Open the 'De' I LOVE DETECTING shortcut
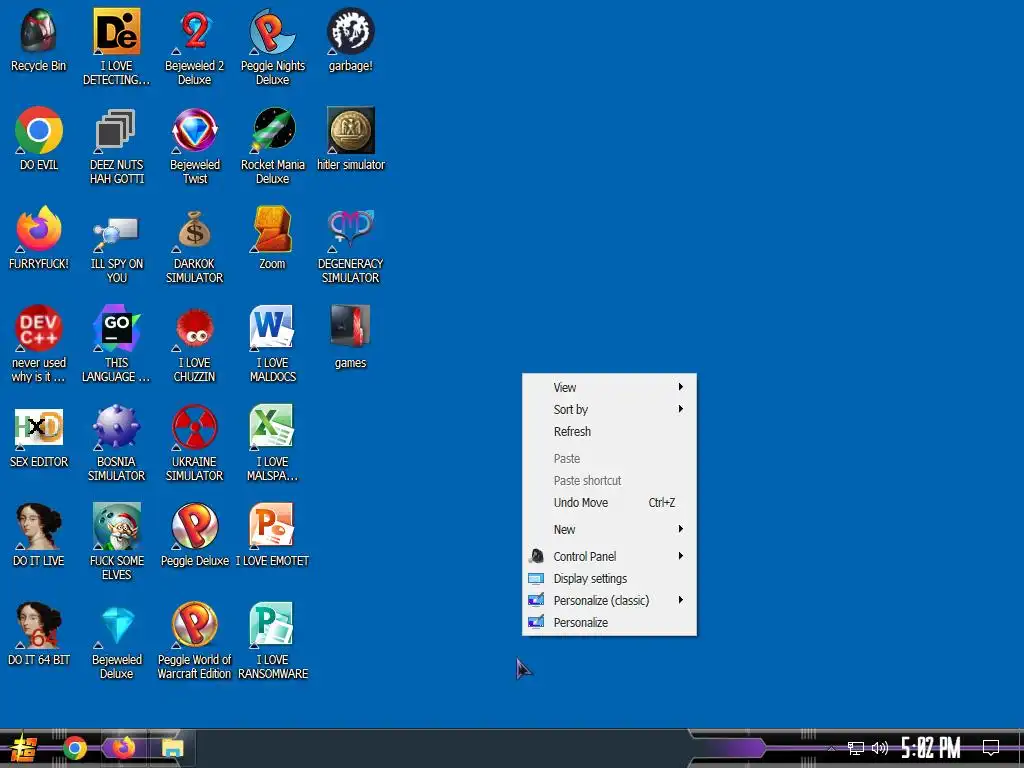Viewport: 1024px width, 768px height. coord(116,47)
